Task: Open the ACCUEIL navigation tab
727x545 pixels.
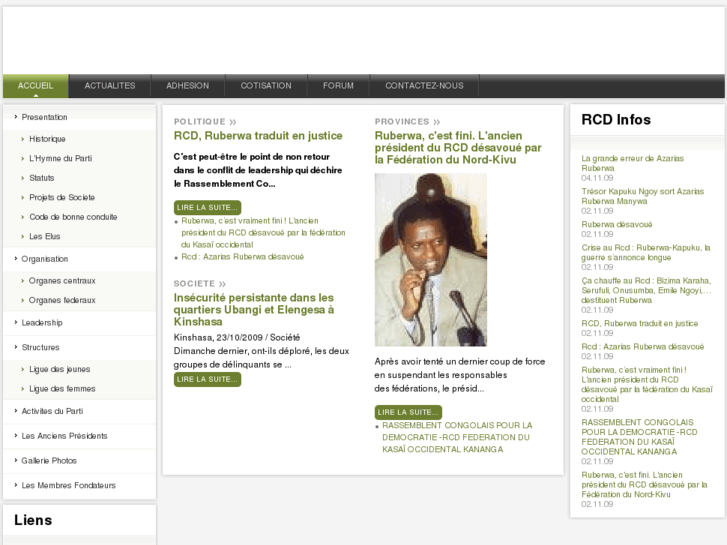Action: coord(36,86)
